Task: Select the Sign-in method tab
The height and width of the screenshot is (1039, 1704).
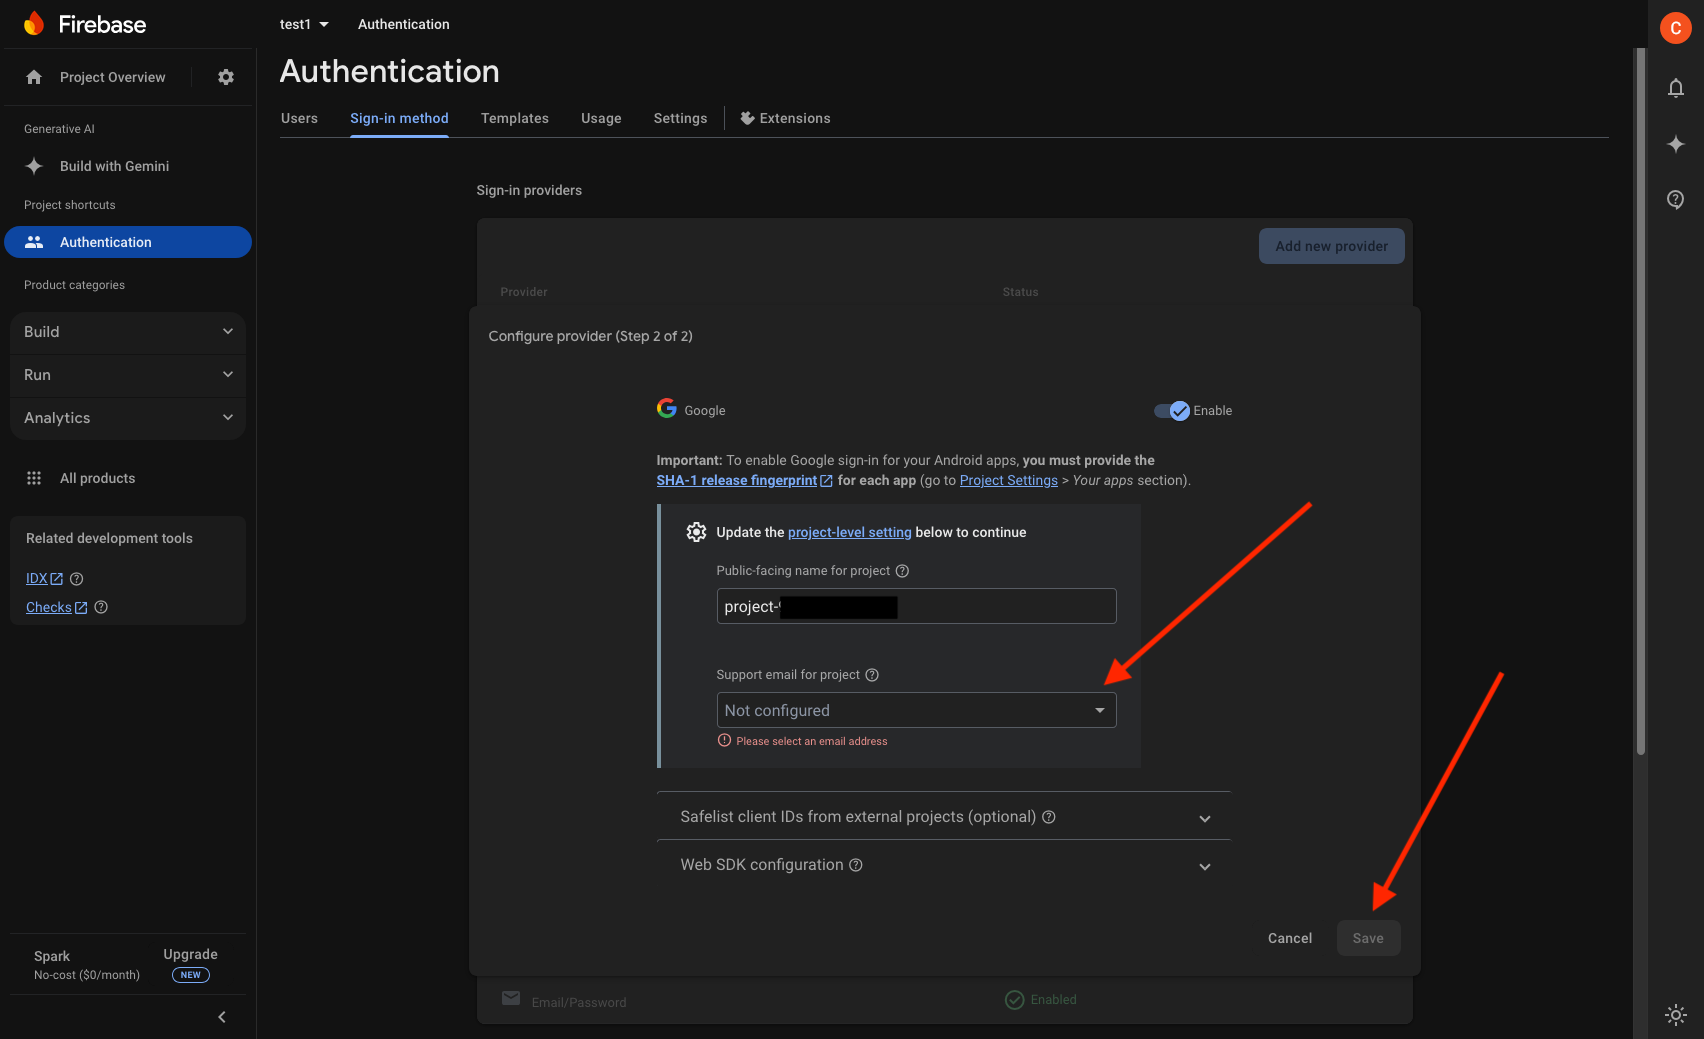Action: pyautogui.click(x=399, y=118)
